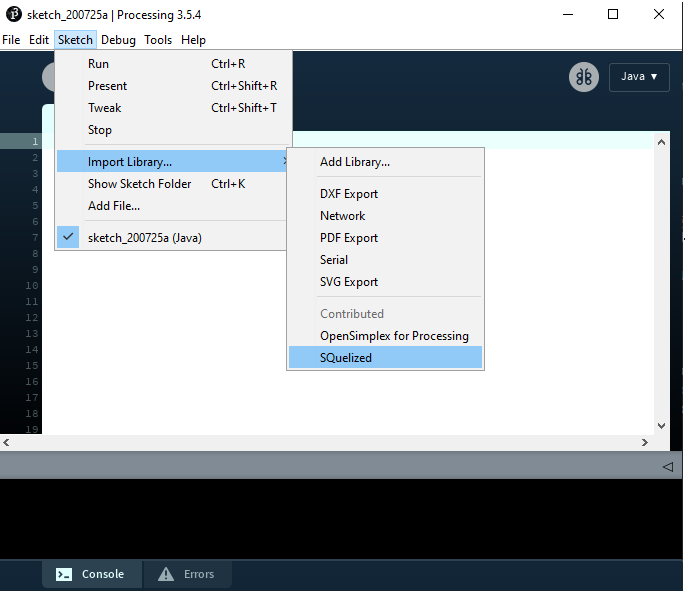Select Run from Sketch menu

point(173,64)
